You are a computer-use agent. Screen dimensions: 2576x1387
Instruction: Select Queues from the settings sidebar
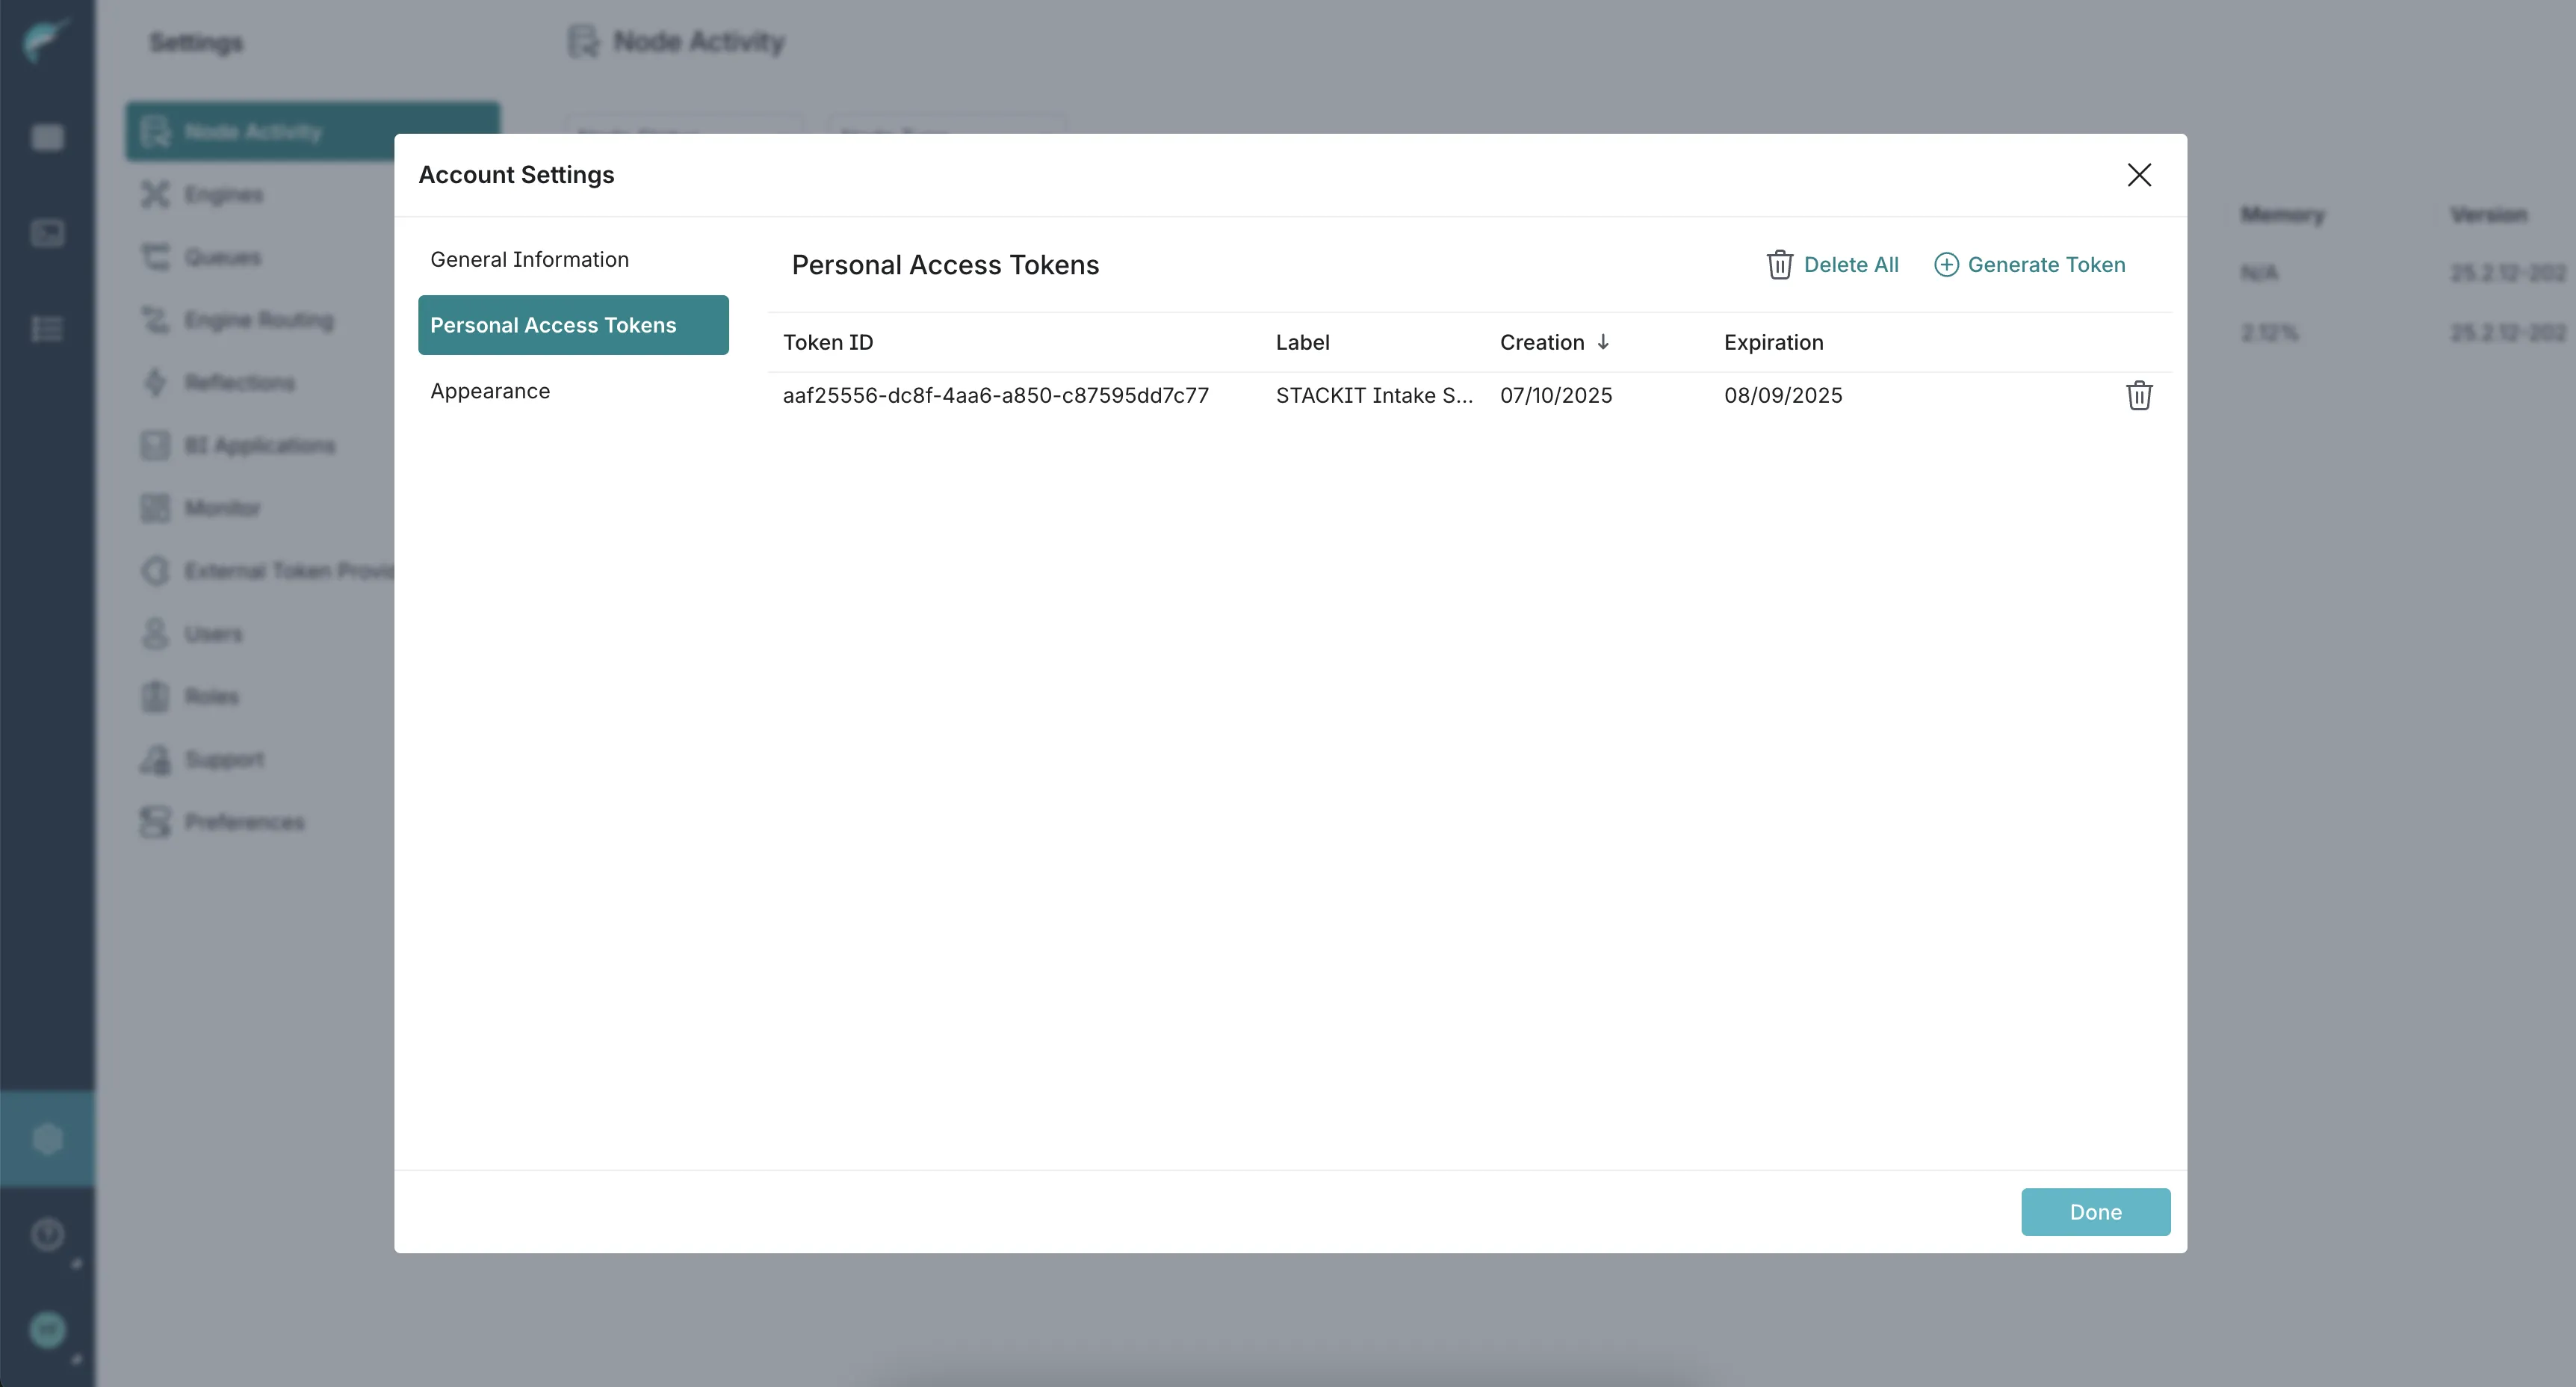point(222,257)
